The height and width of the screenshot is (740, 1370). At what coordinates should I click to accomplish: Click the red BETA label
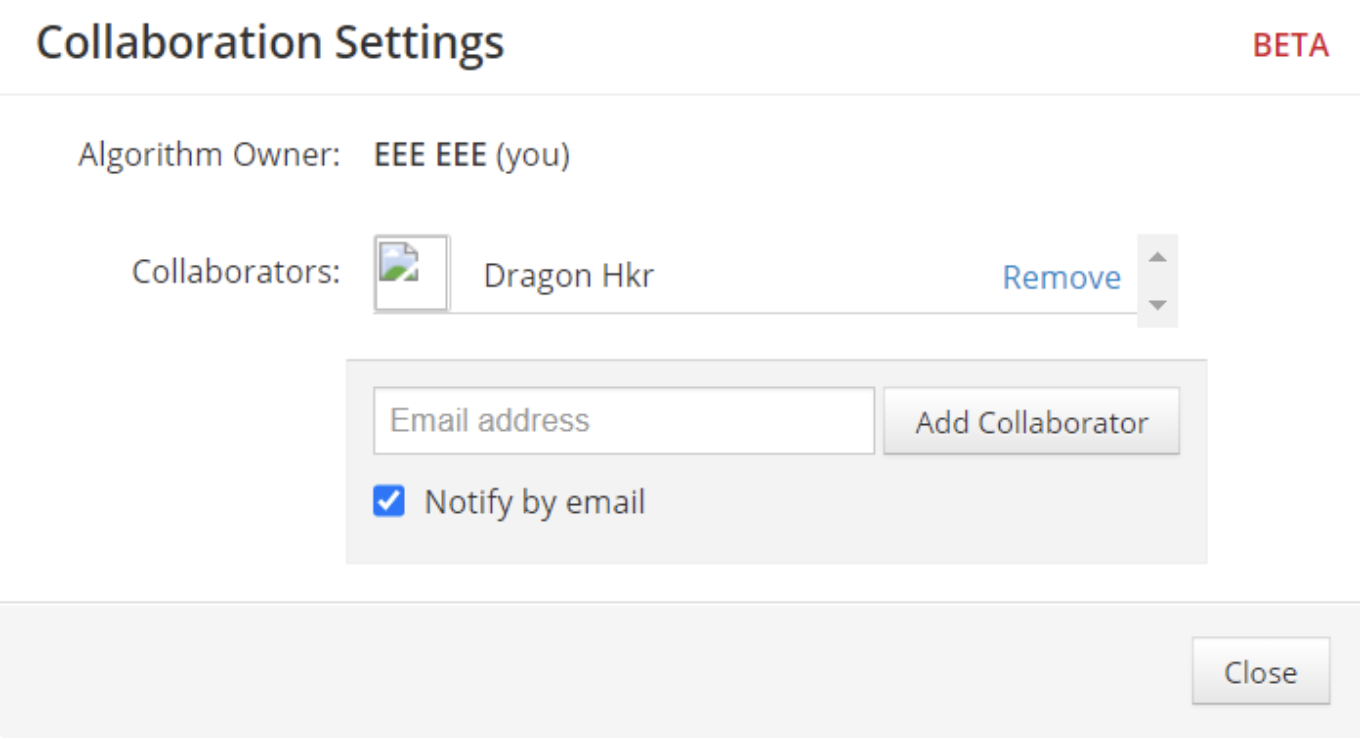1291,45
